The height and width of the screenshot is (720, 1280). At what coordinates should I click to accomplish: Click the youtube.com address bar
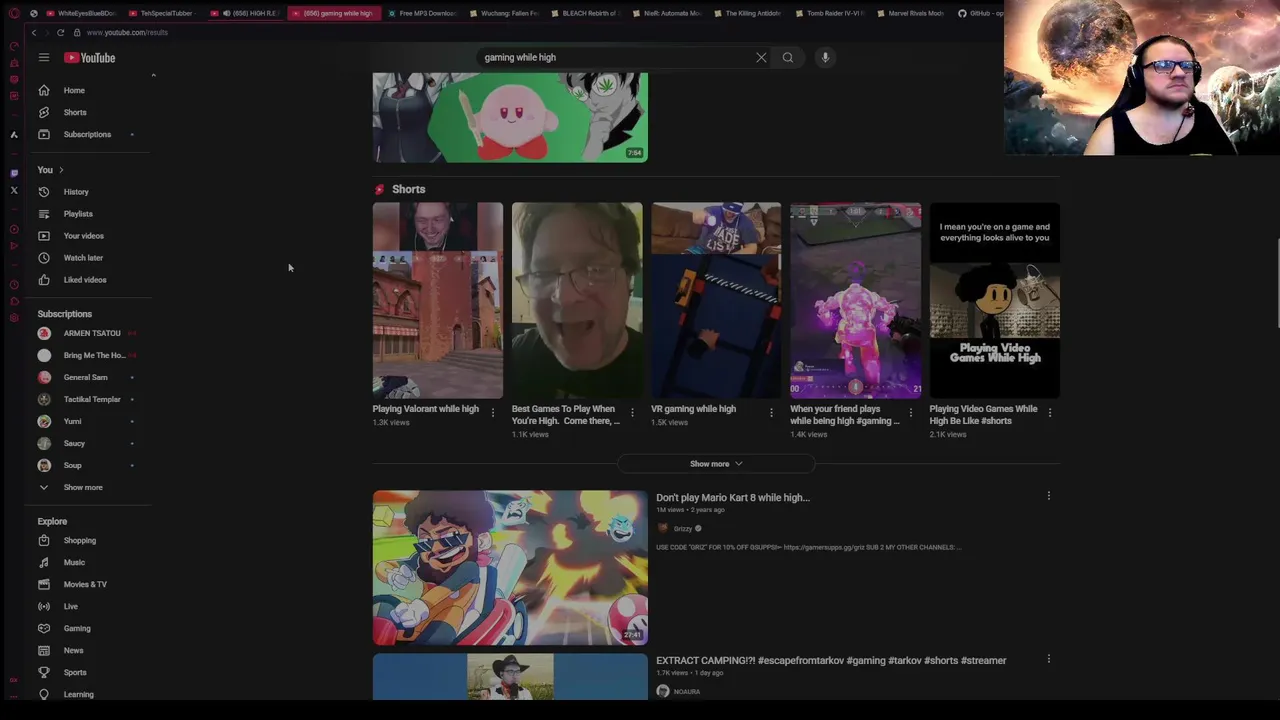(127, 32)
